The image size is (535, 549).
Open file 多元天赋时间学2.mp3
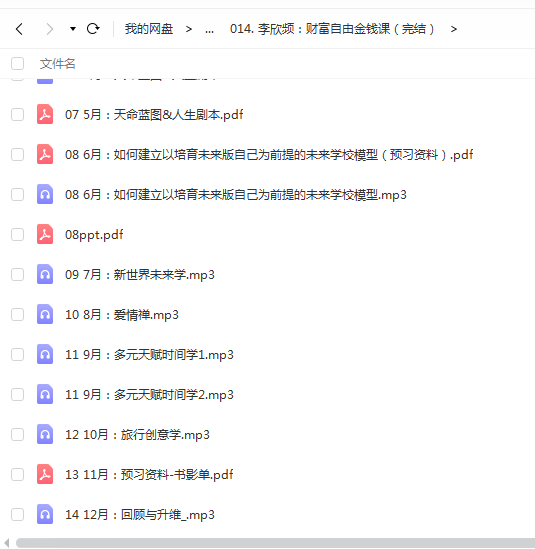(149, 395)
